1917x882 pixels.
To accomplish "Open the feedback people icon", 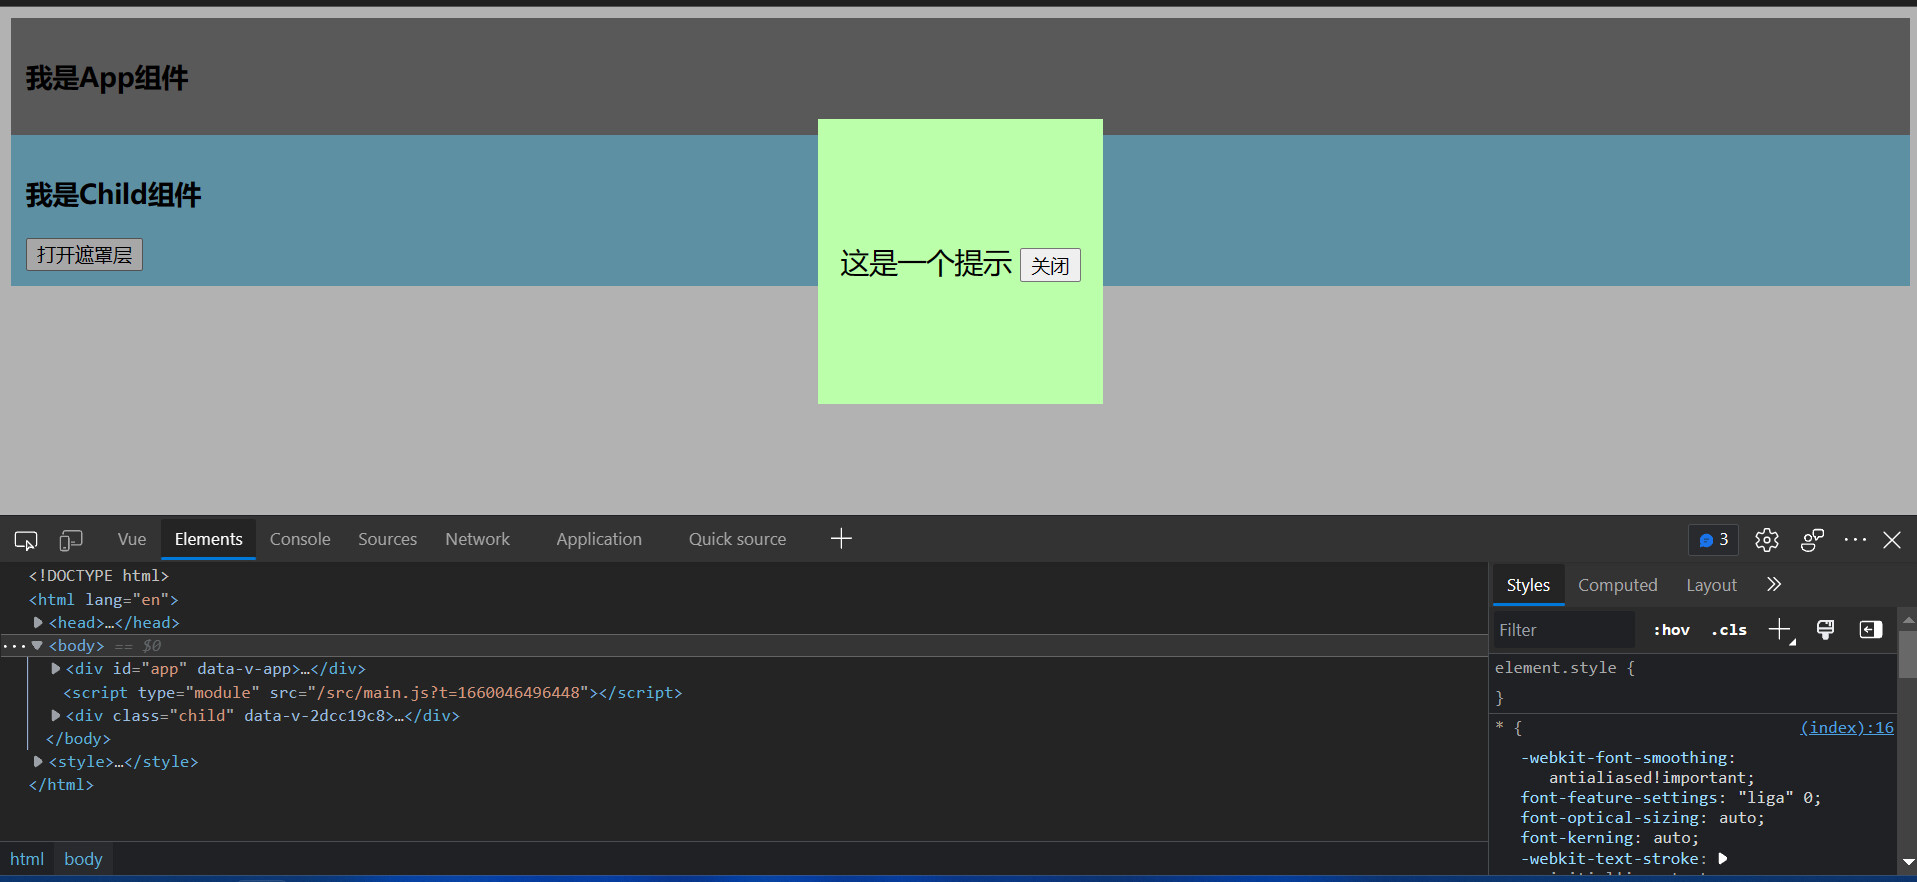I will tap(1812, 540).
